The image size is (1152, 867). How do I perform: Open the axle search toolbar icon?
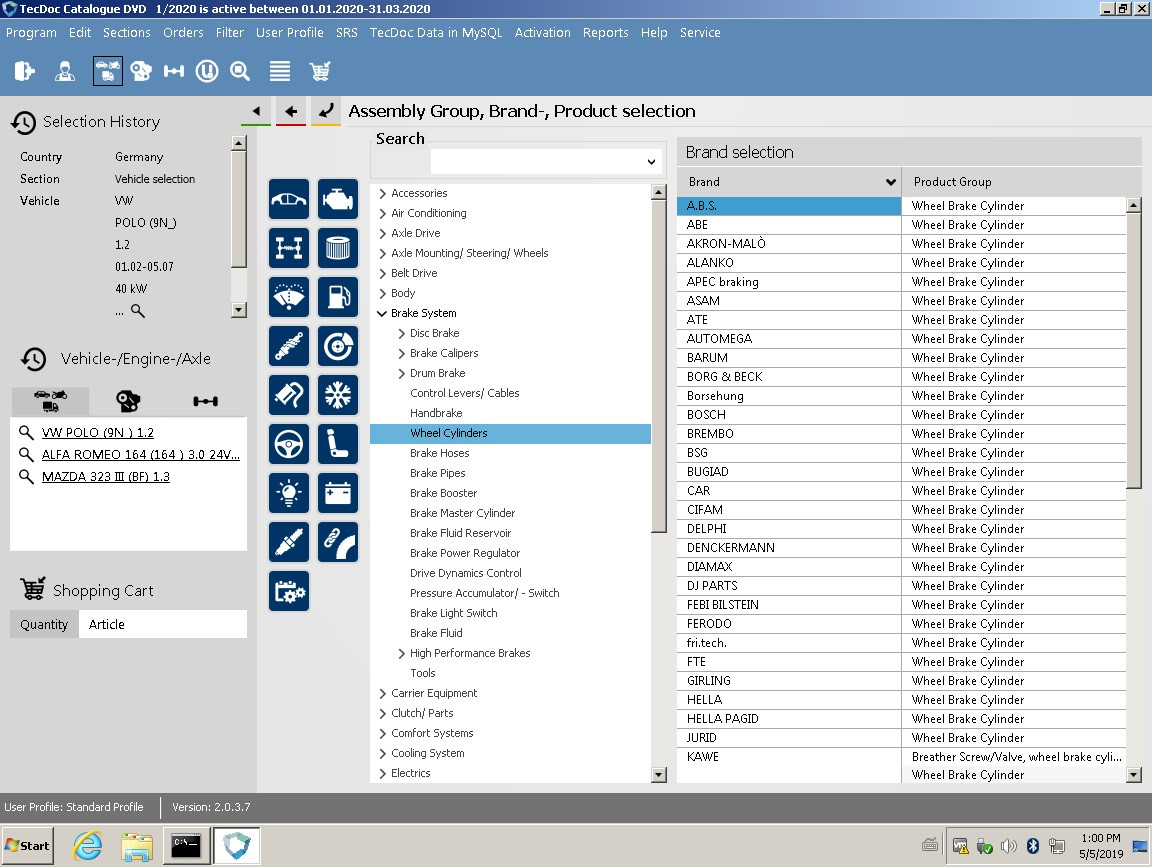coord(174,71)
